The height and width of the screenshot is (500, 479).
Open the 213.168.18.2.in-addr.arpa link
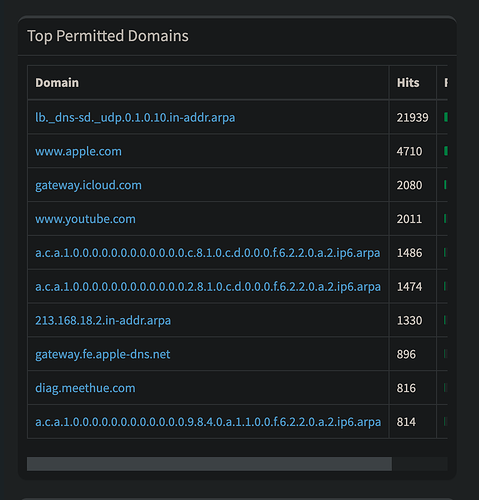(103, 320)
